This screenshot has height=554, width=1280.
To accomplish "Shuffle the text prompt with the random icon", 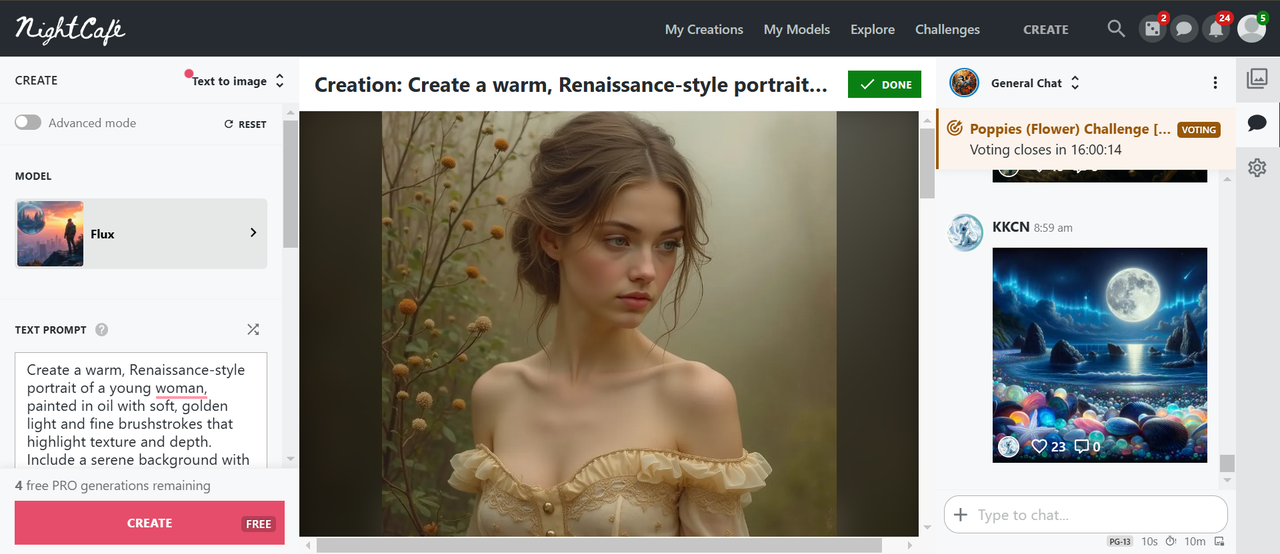I will pyautogui.click(x=253, y=329).
